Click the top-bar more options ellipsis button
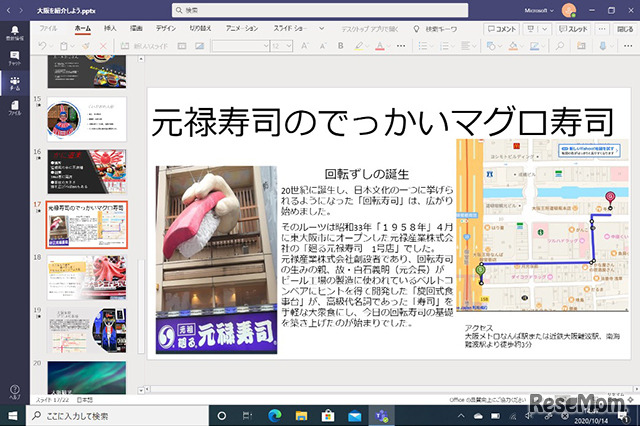 [602, 29]
